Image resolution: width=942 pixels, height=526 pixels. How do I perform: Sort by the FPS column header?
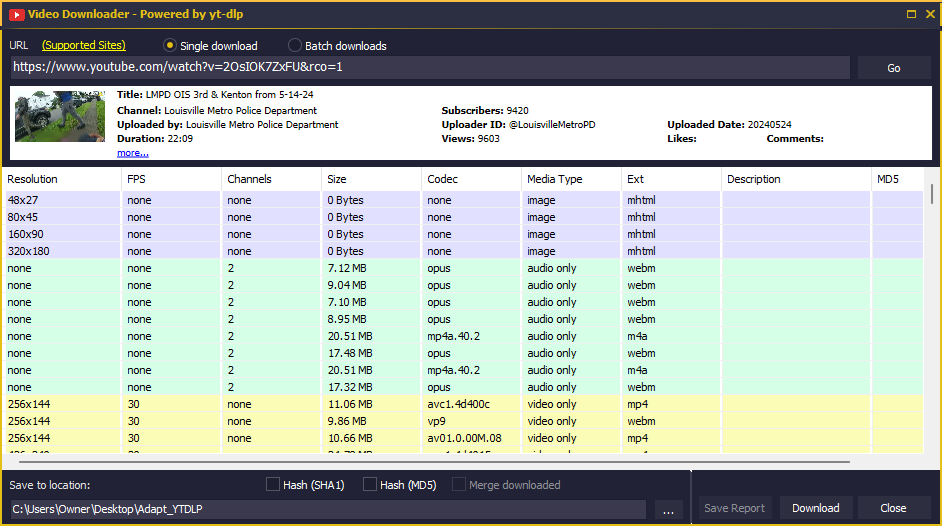[x=171, y=179]
